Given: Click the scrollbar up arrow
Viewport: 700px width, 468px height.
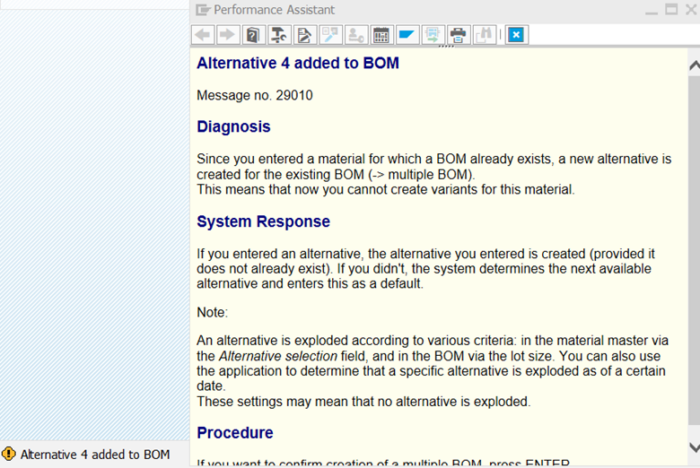Looking at the screenshot, I should point(694,66).
